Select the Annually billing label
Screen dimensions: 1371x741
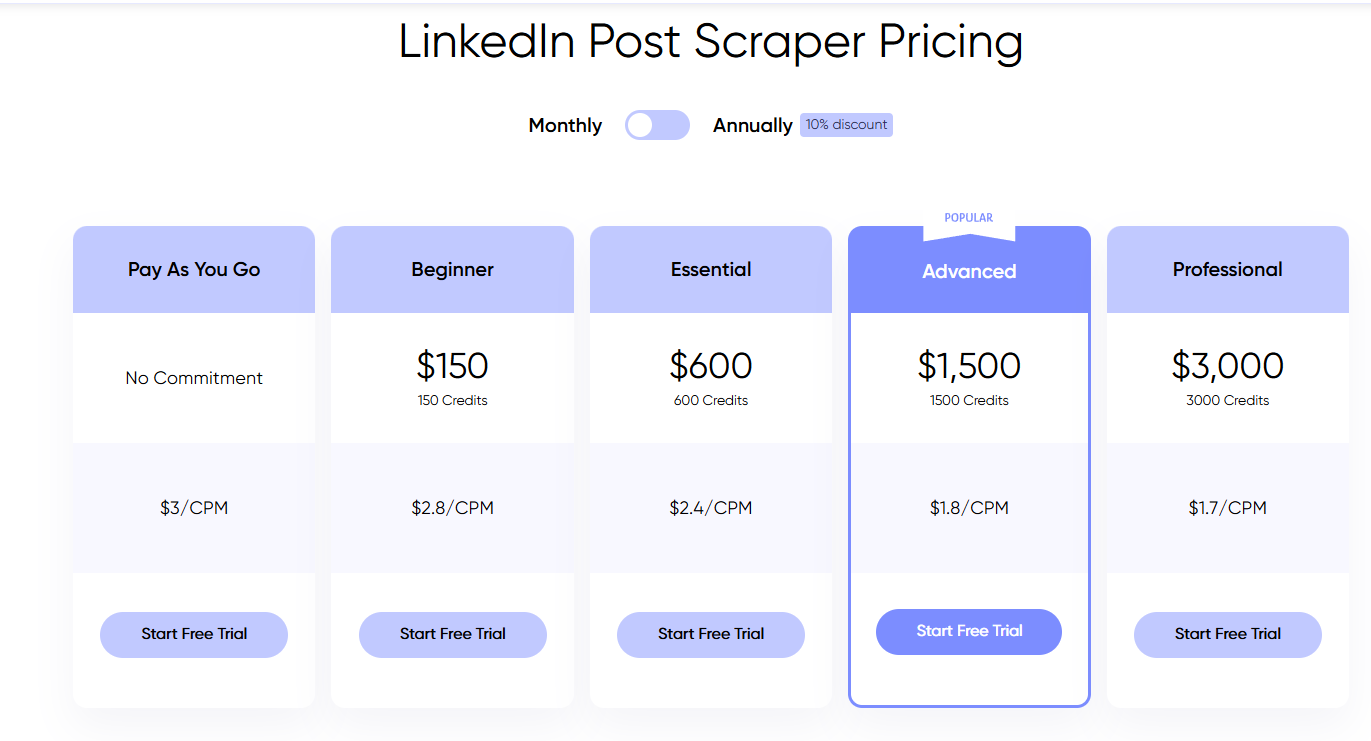coord(752,125)
